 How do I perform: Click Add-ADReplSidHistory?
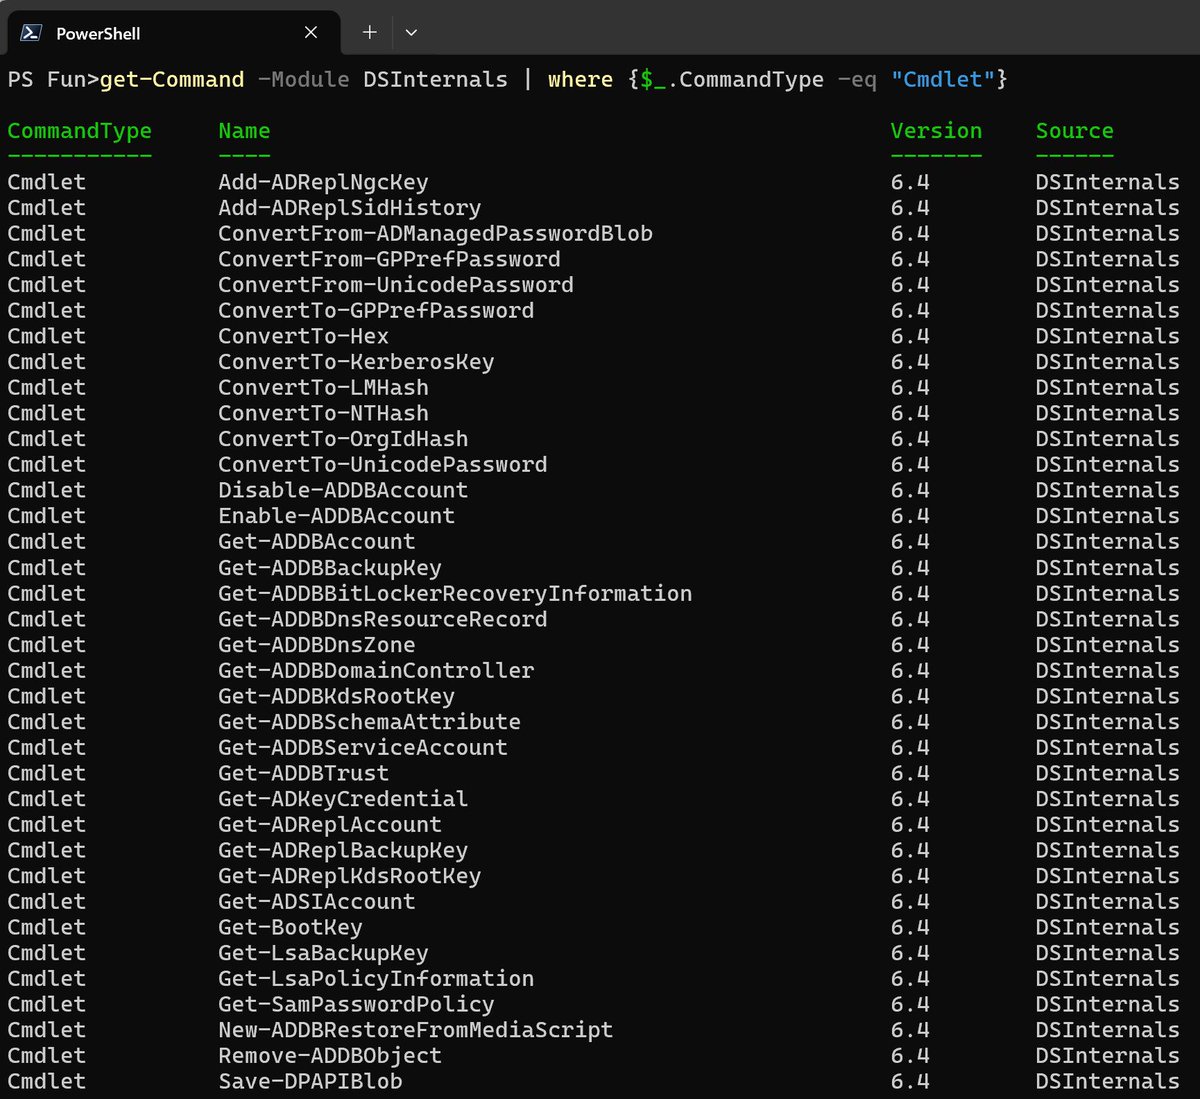point(349,208)
